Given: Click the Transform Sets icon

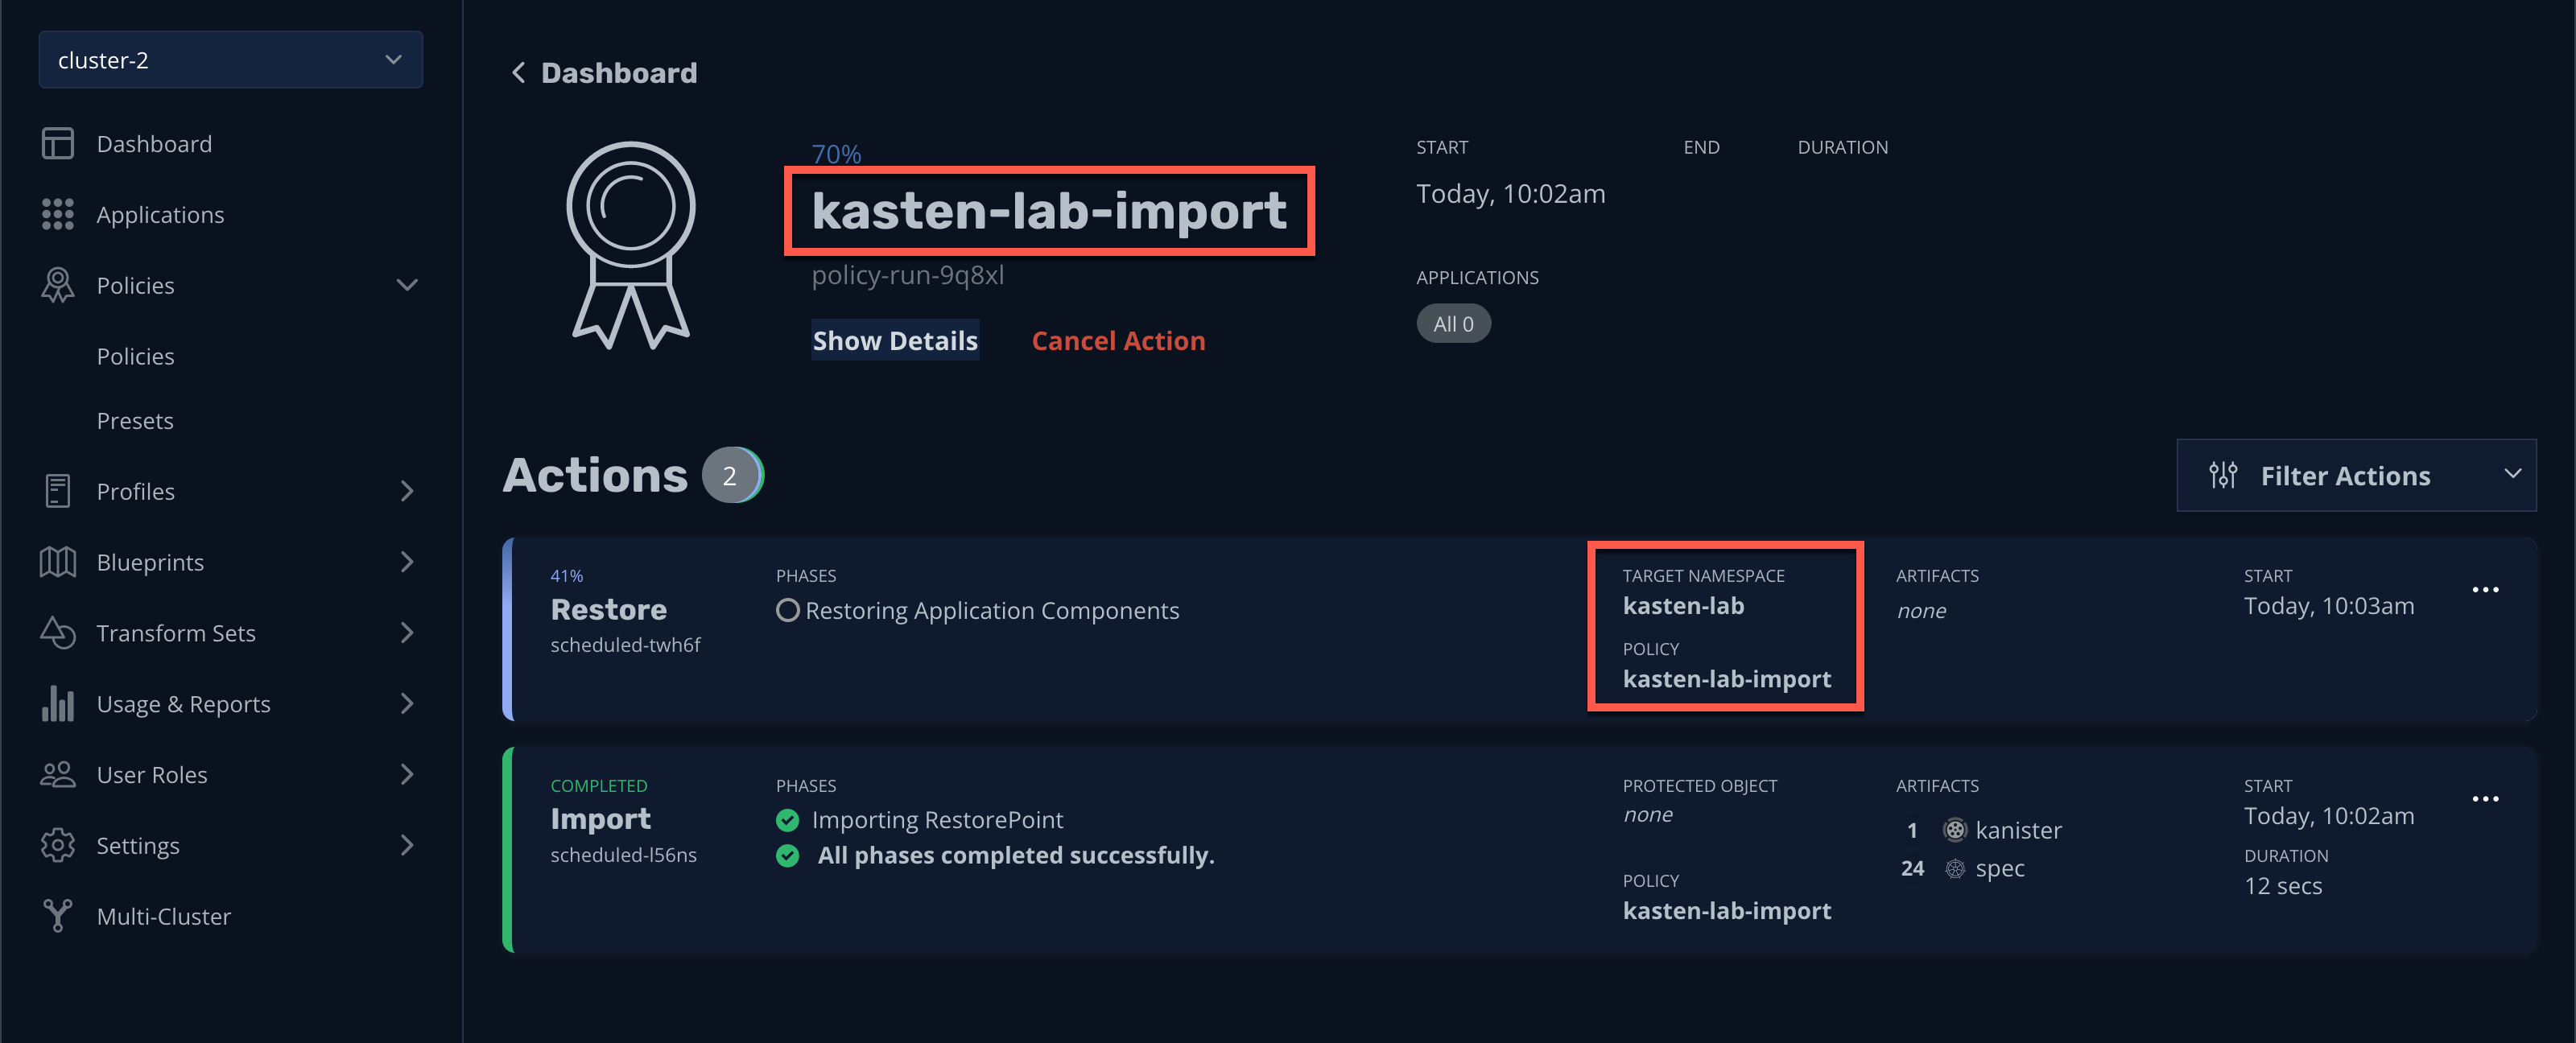Looking at the screenshot, I should pyautogui.click(x=57, y=633).
